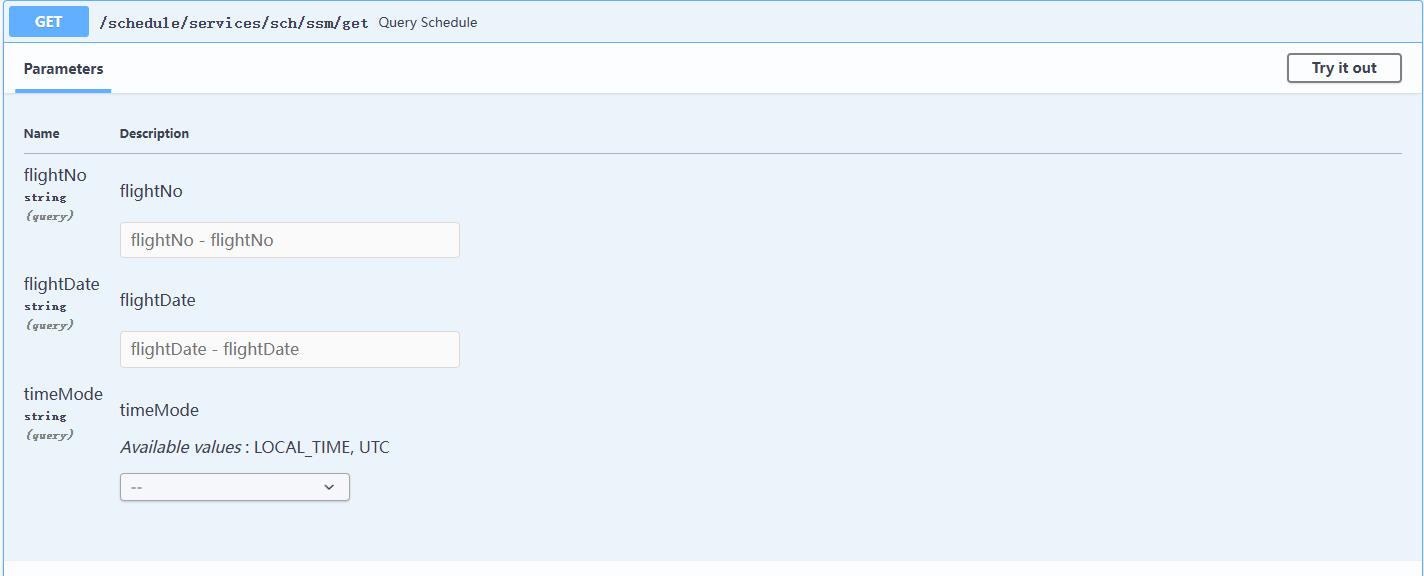Screen dimensions: 1424x576
Task: Click the Query Schedule summary text
Action: click(427, 23)
